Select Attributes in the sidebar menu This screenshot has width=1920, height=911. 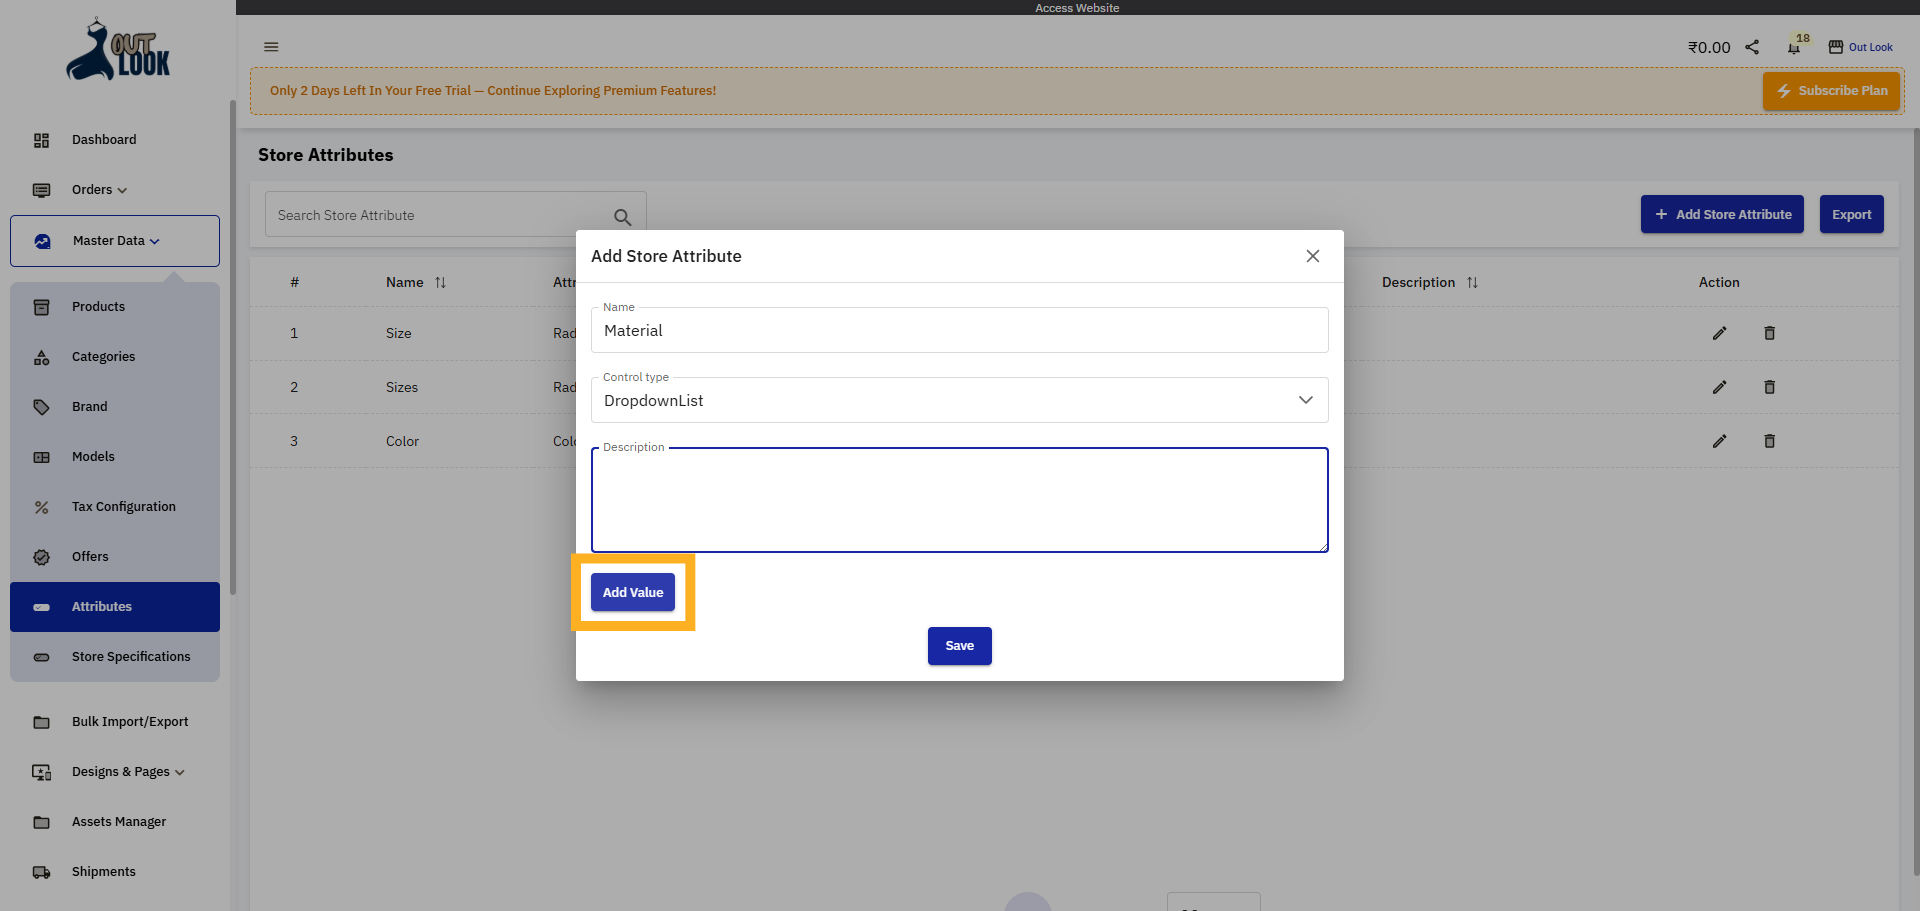click(x=101, y=606)
